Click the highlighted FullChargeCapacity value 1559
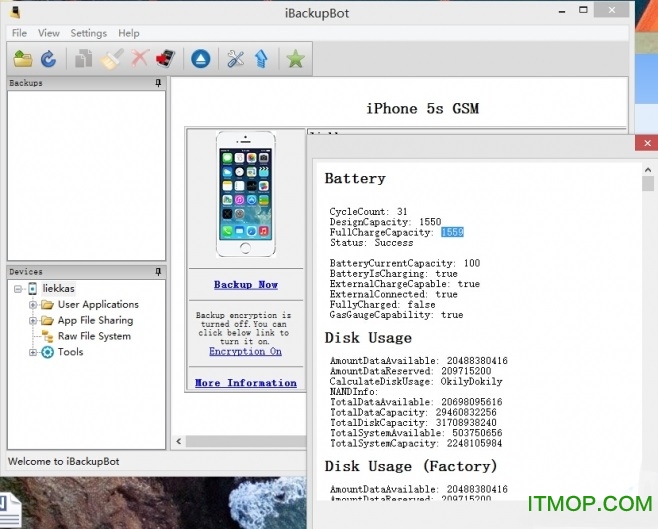The image size is (658, 529). coord(452,232)
